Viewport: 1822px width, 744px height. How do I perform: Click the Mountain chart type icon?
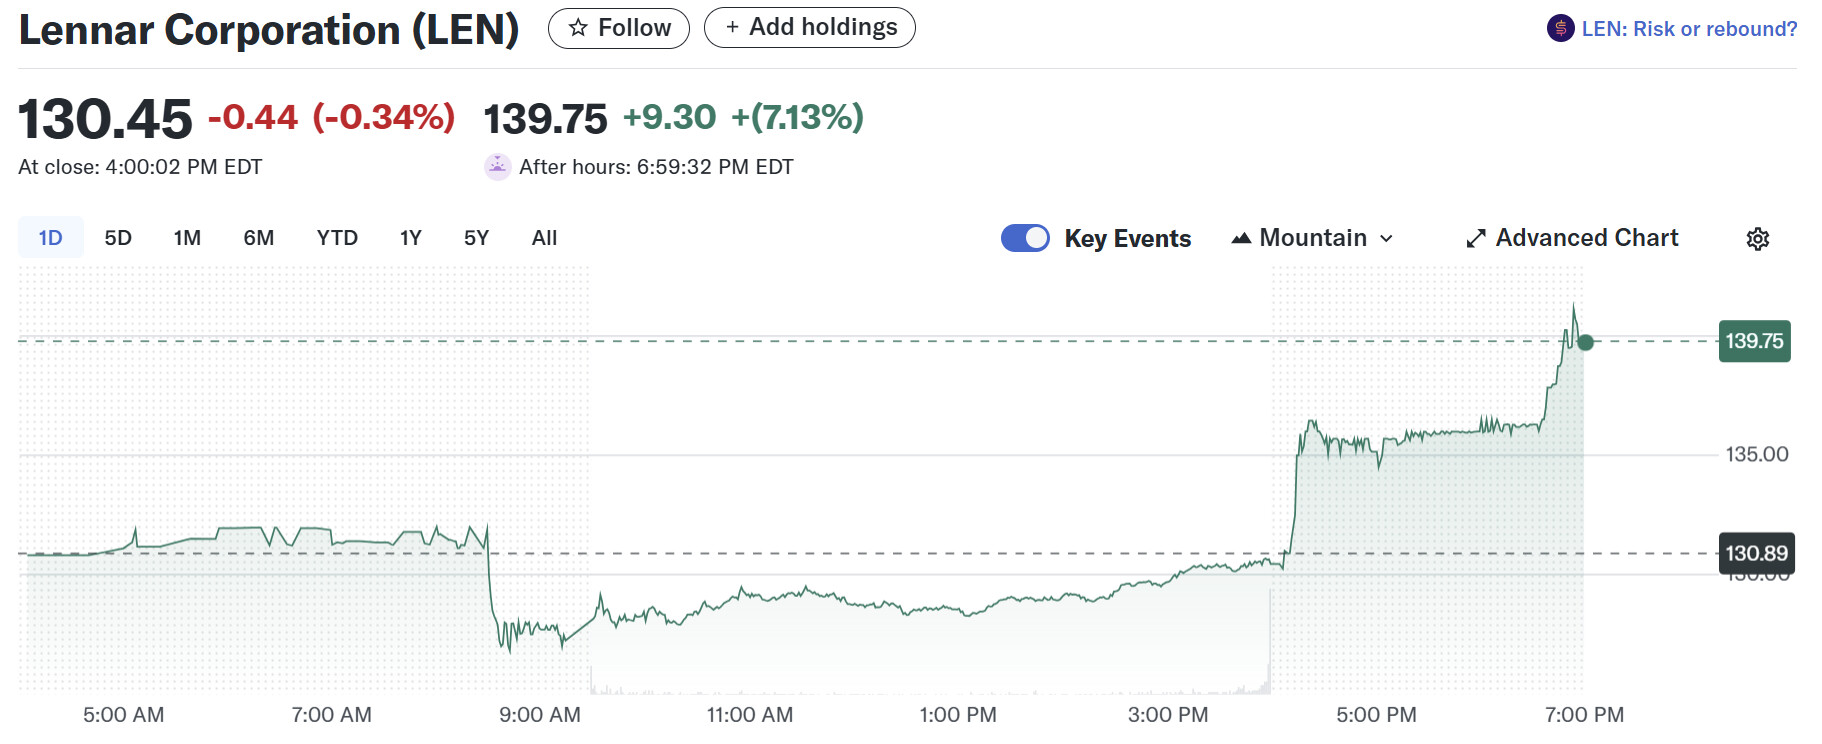tap(1241, 239)
